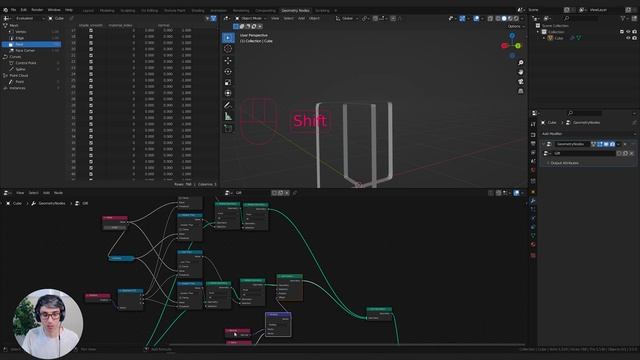Open the Edit menu
Screen dimensions: 640x360
coord(24,10)
